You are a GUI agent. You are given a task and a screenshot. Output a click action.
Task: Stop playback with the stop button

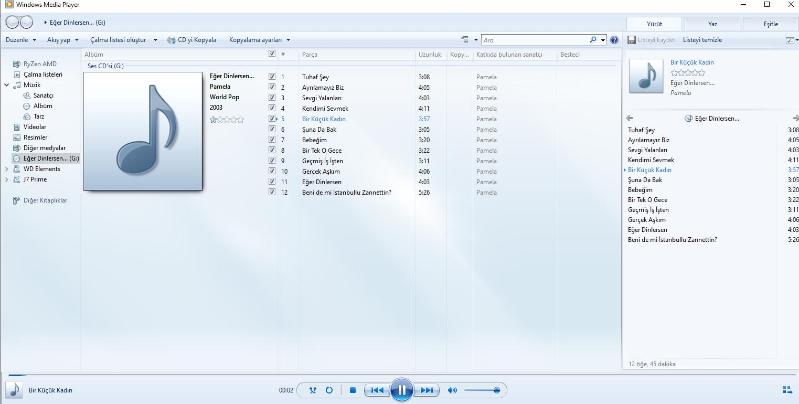(x=353, y=390)
